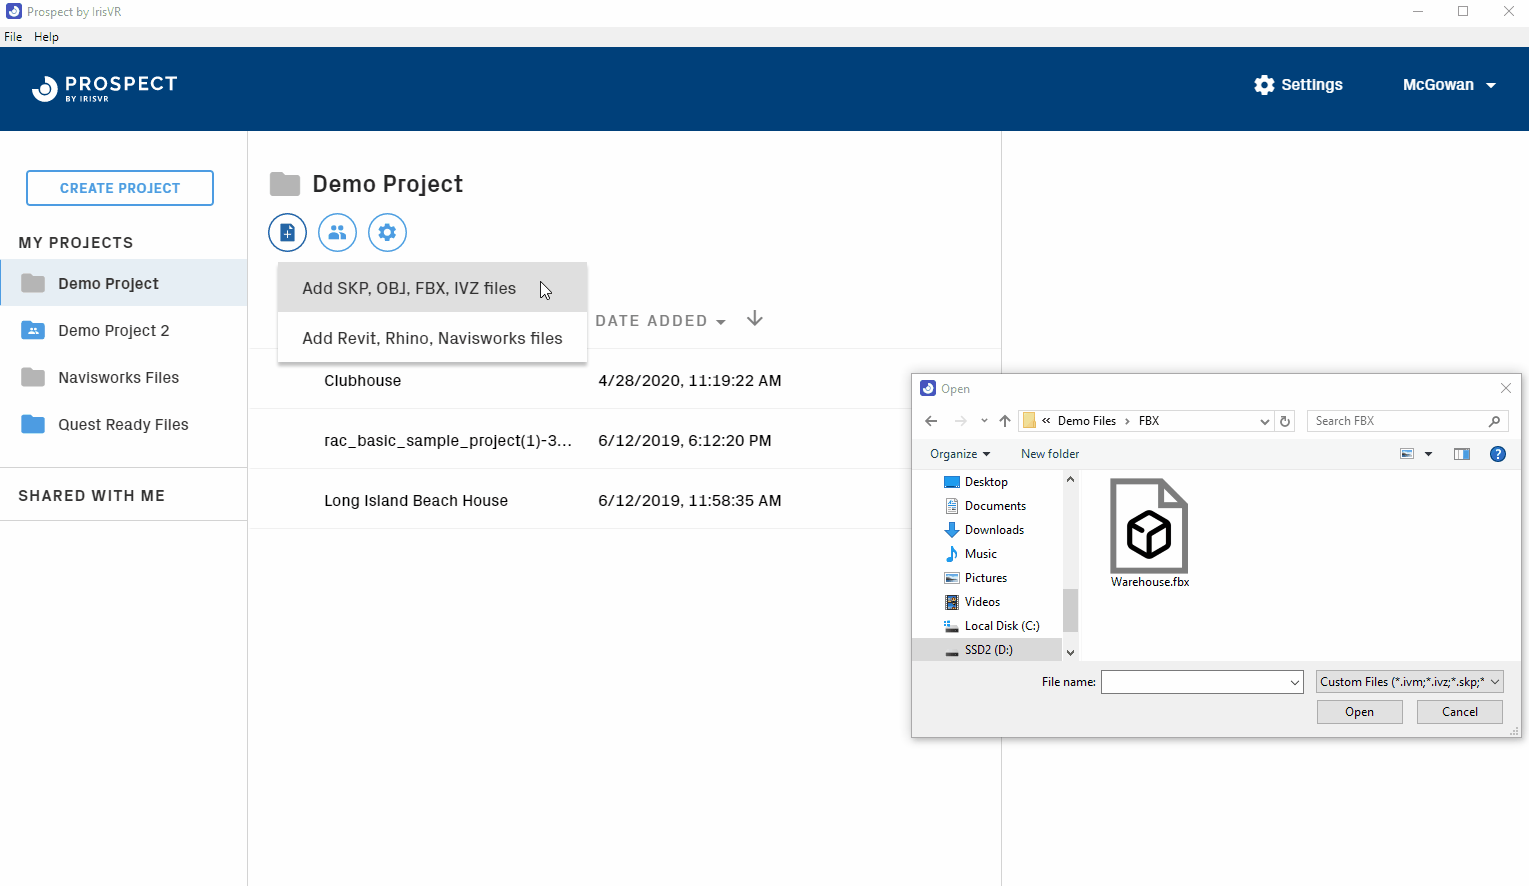Click Open in the file dialog
The image size is (1529, 886).
(x=1360, y=712)
